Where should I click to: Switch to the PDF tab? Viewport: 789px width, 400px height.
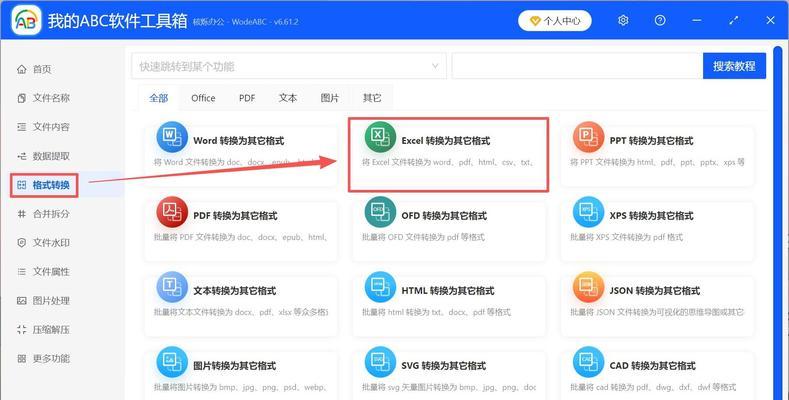(x=247, y=98)
